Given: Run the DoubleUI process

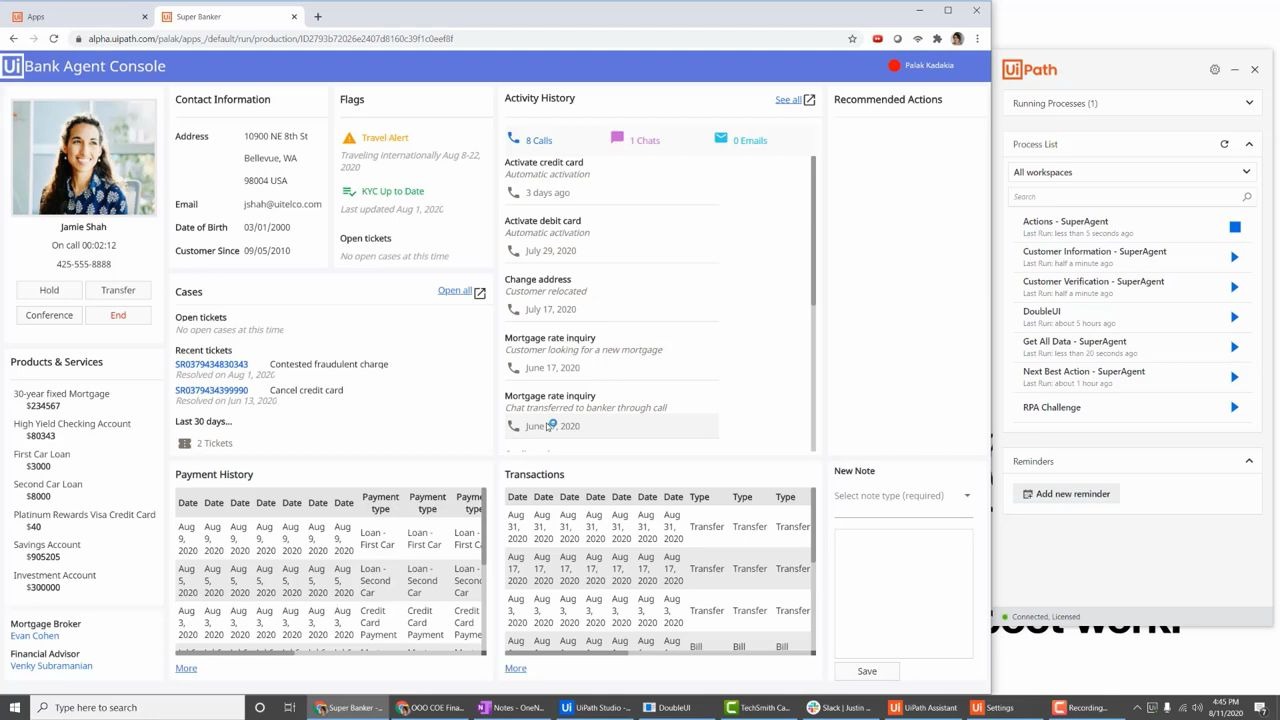Looking at the screenshot, I should pos(1235,317).
